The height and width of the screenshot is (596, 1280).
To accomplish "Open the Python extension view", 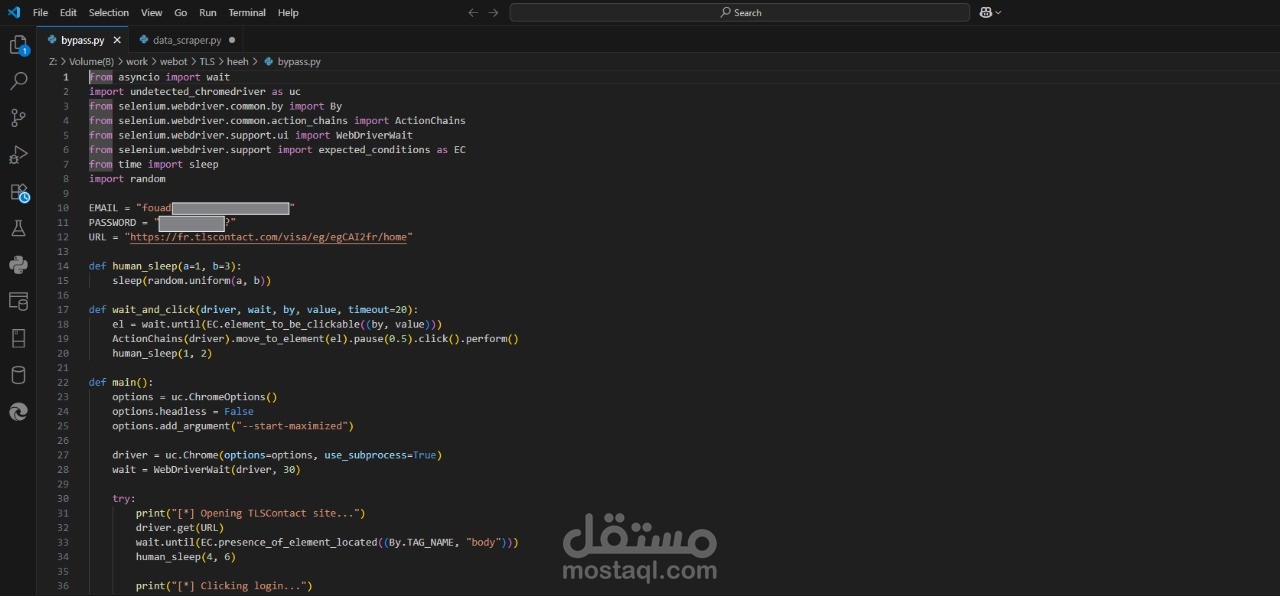I will tap(18, 265).
